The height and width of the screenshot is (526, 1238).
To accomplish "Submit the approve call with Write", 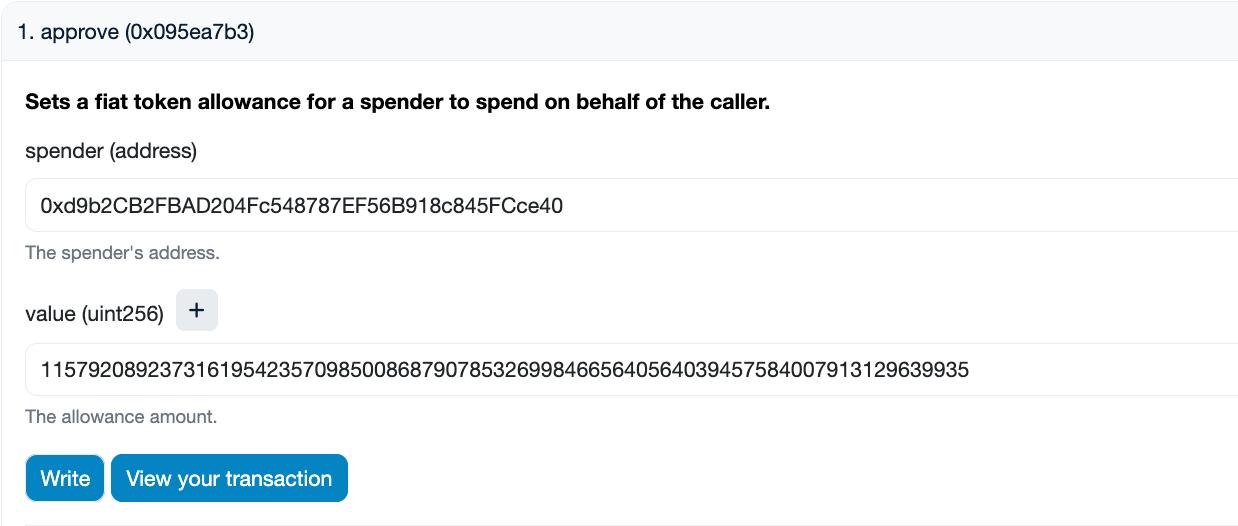I will (x=65, y=478).
